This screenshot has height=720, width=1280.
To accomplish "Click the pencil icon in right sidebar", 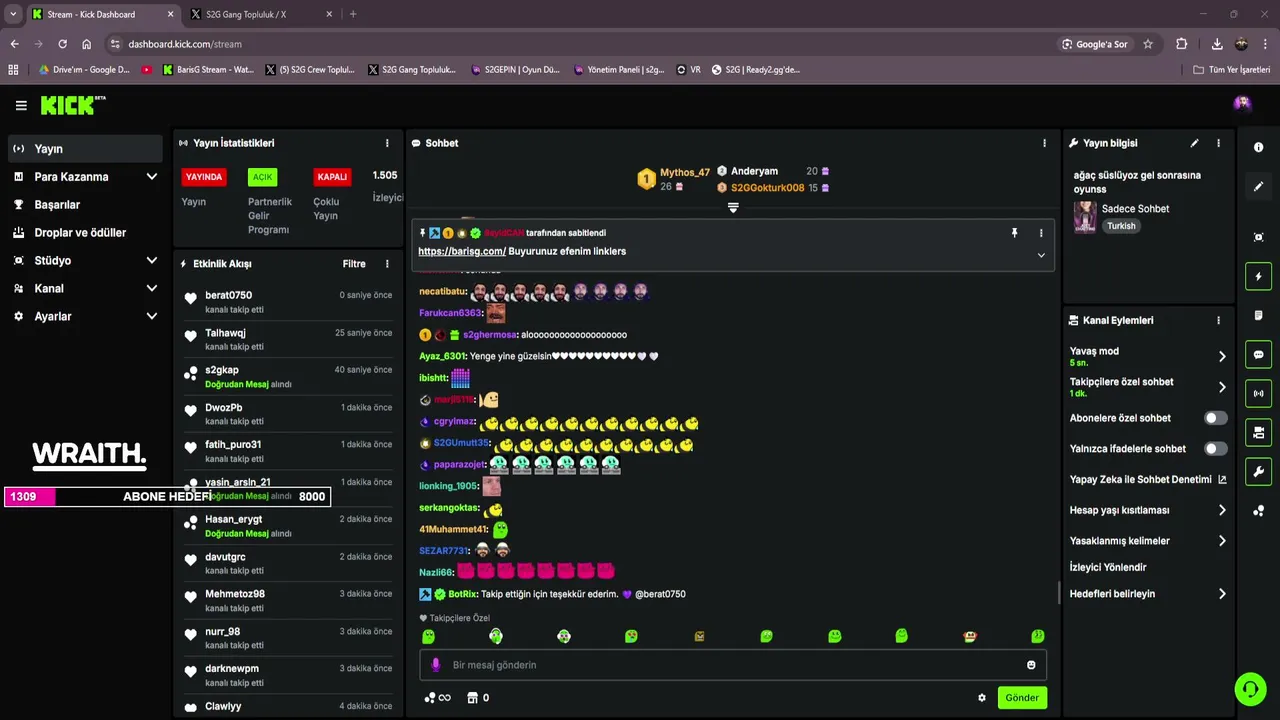I will [x=1258, y=186].
